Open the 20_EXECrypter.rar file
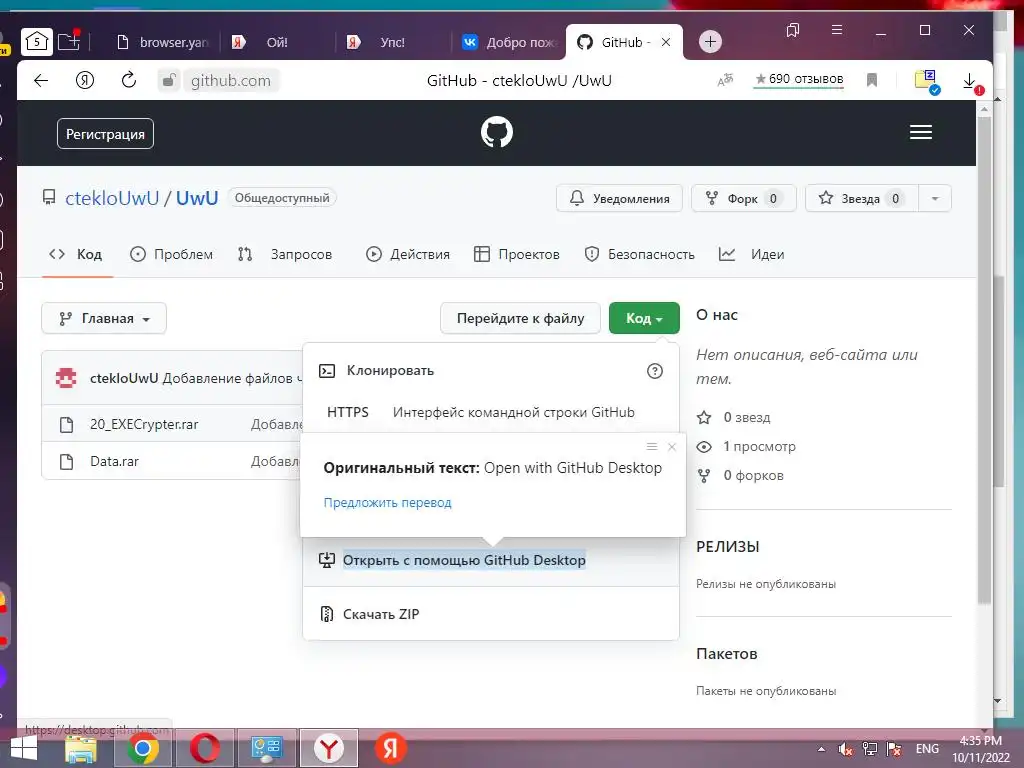1024x768 pixels. point(144,424)
